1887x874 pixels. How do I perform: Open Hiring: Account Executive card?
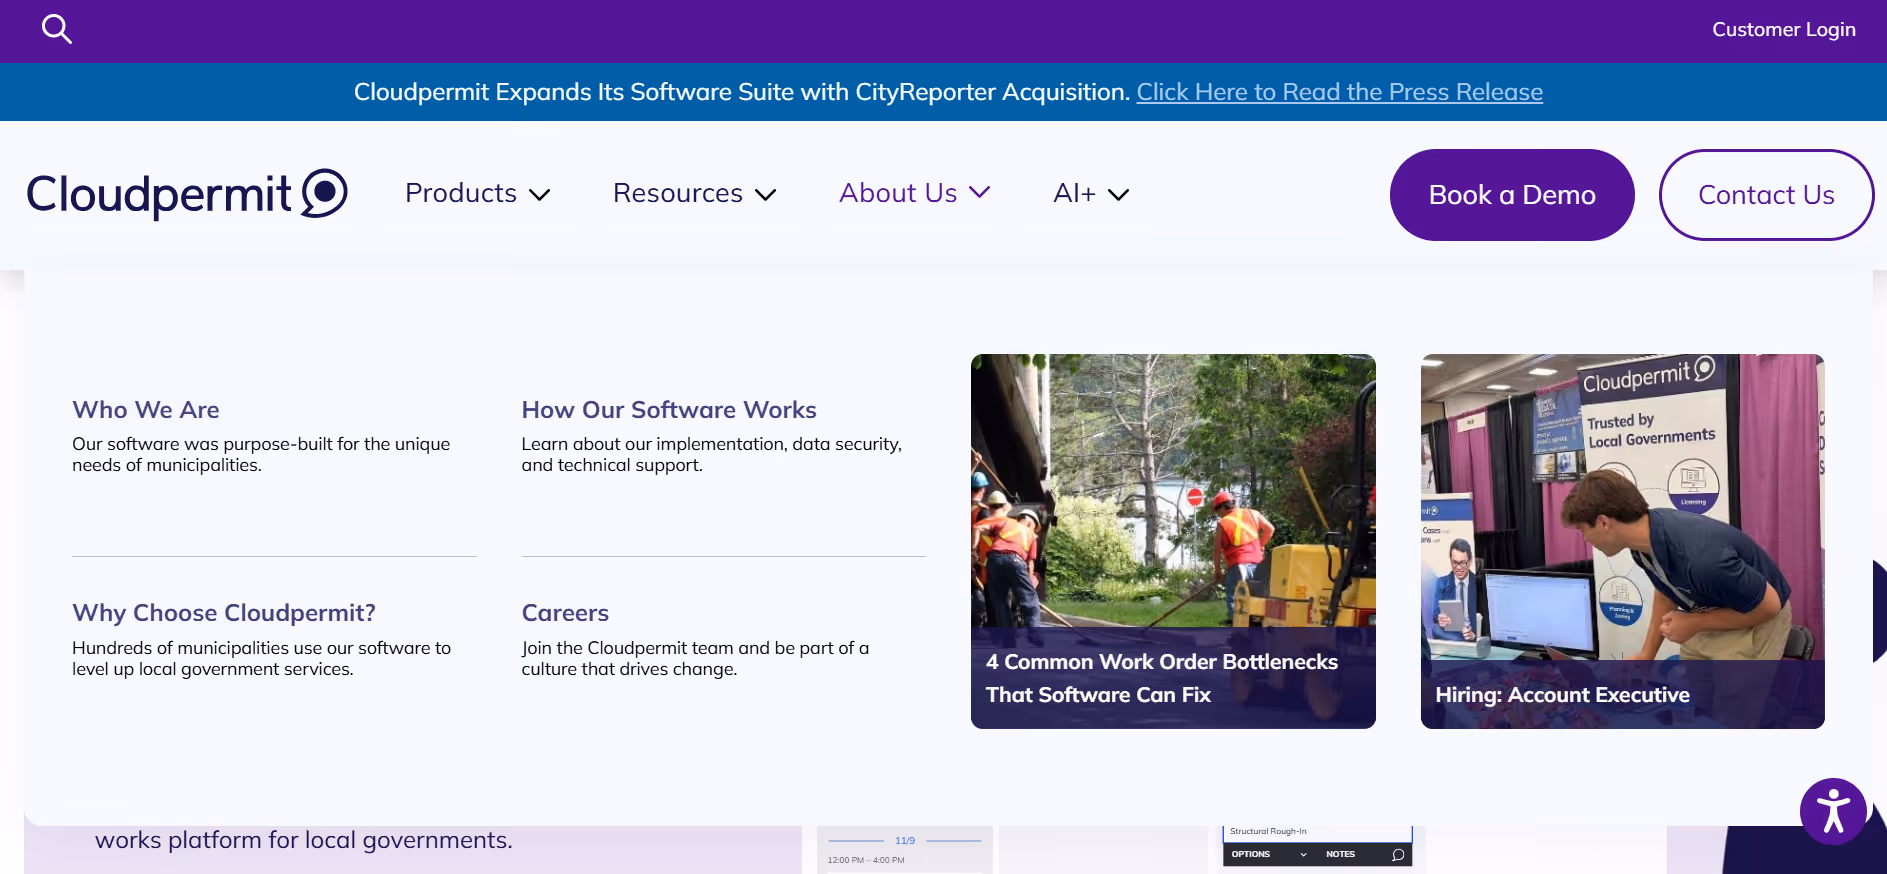(x=1622, y=541)
